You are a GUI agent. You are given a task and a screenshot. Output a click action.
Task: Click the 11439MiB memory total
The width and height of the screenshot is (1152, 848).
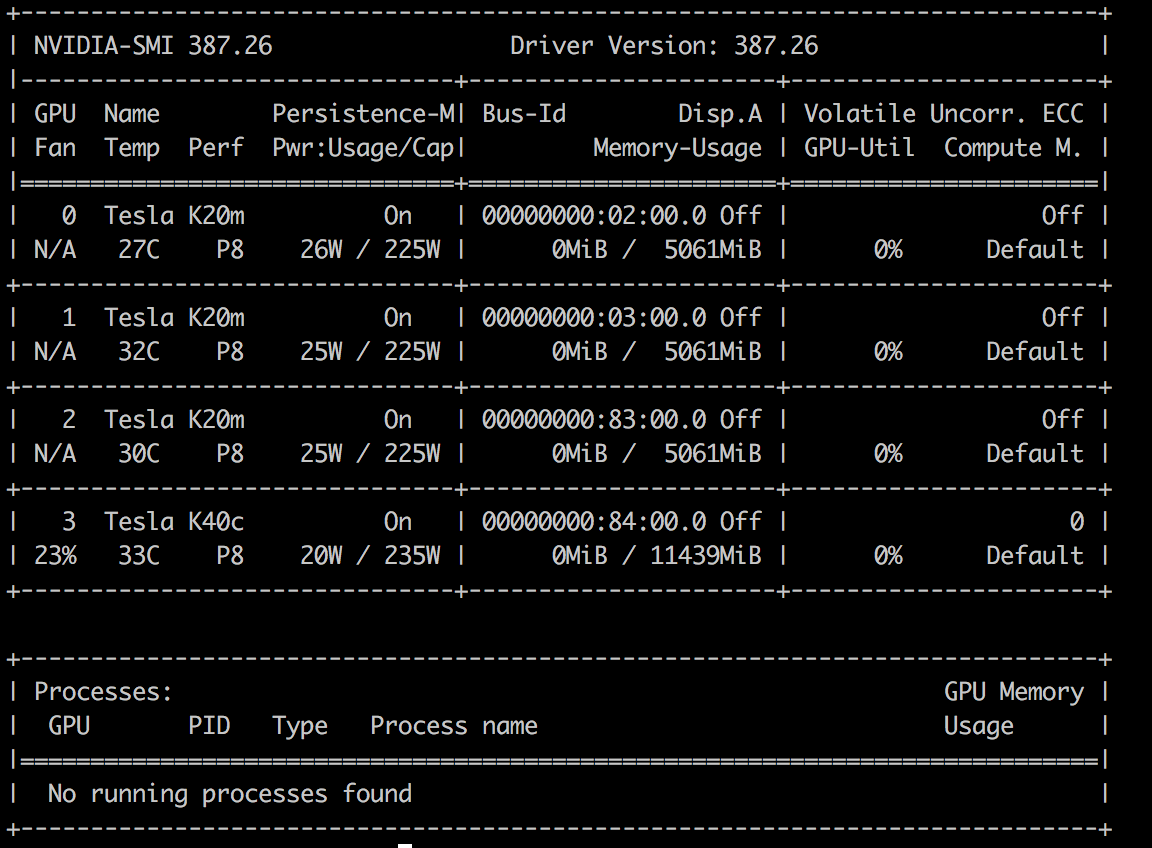click(x=706, y=556)
